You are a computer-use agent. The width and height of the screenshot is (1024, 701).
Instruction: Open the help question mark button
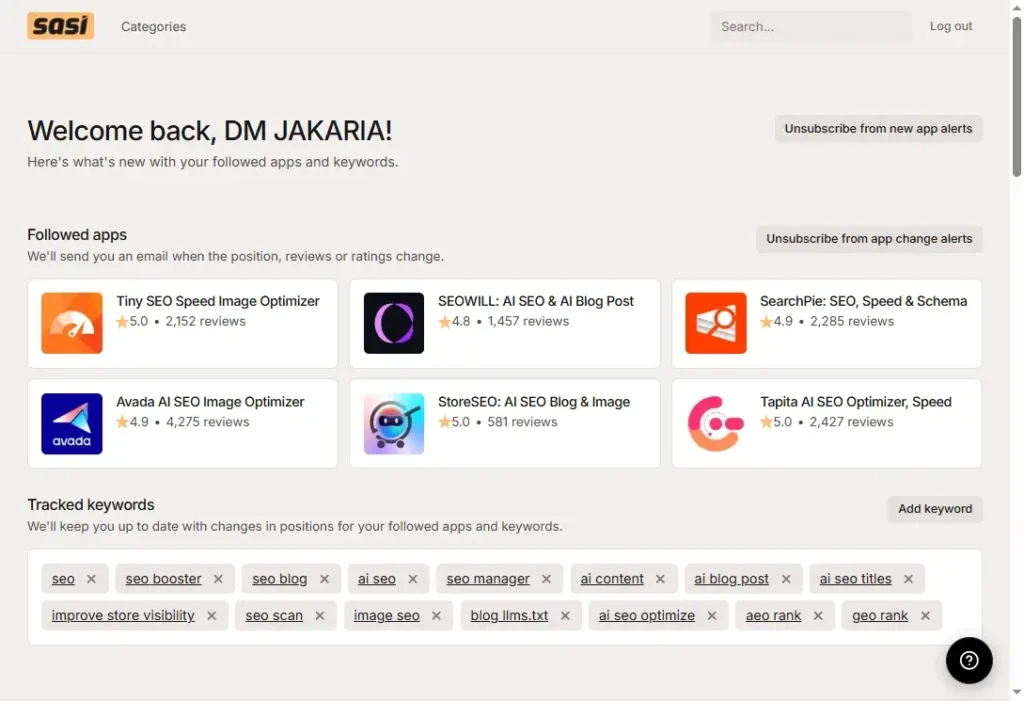pyautogui.click(x=968, y=660)
